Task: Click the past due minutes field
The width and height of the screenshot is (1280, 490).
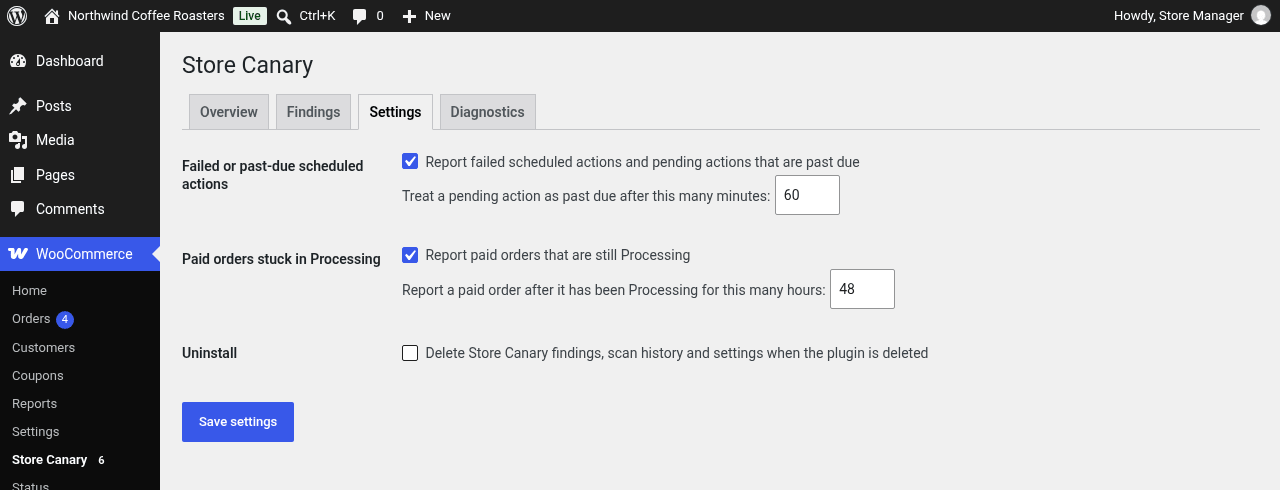Action: [807, 195]
